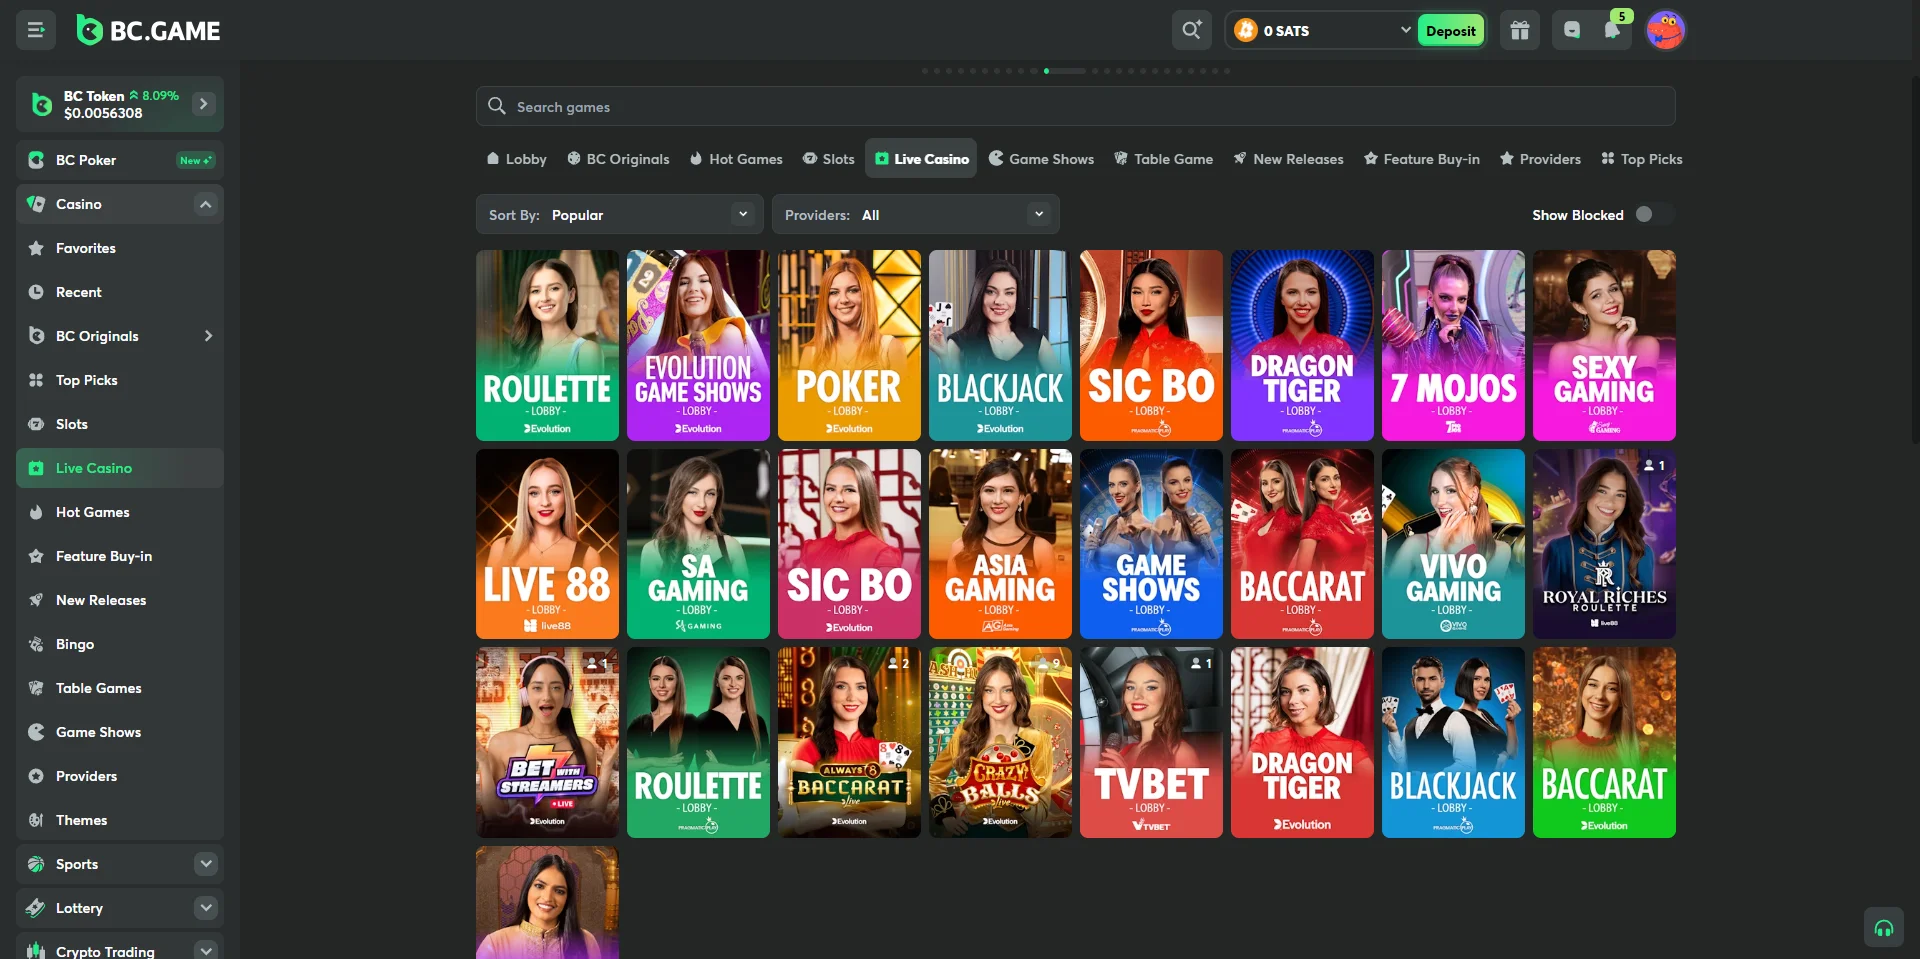Expand the Crypto Trading section chevron

coord(206,950)
